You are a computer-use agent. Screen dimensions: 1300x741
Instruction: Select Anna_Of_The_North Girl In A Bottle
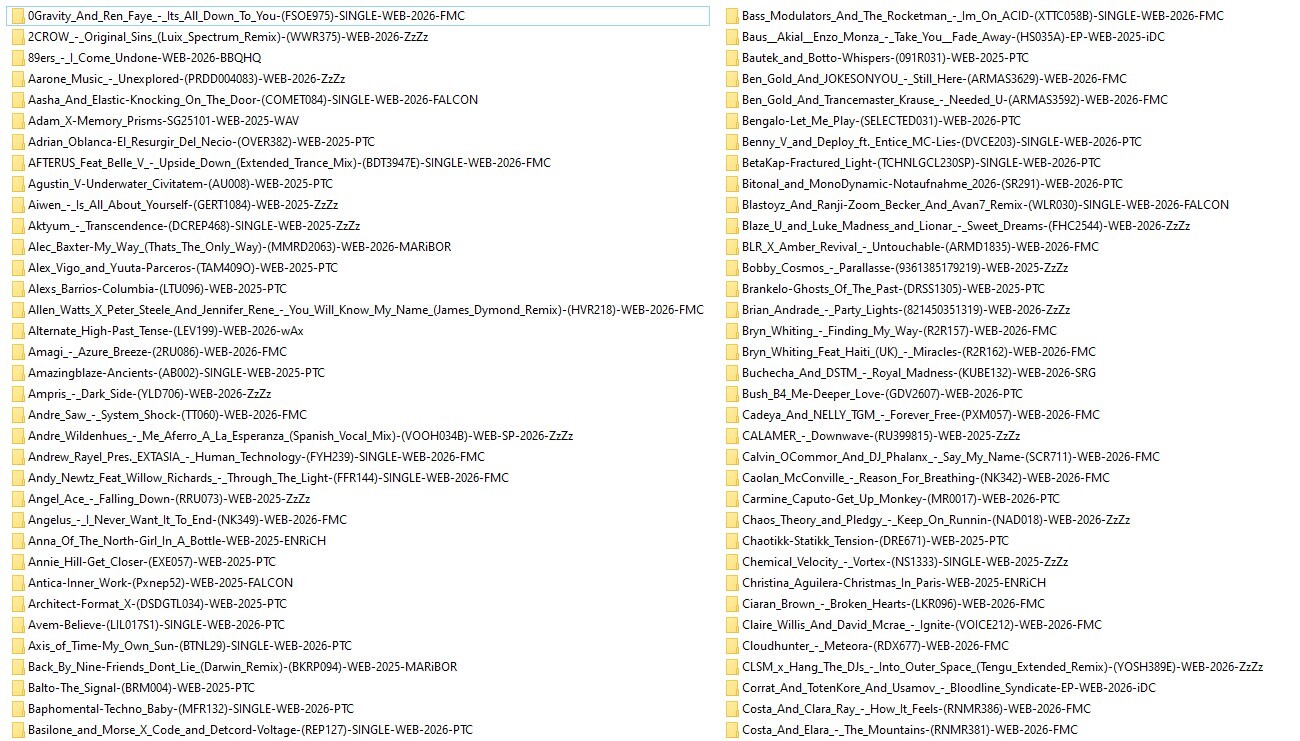click(x=177, y=541)
